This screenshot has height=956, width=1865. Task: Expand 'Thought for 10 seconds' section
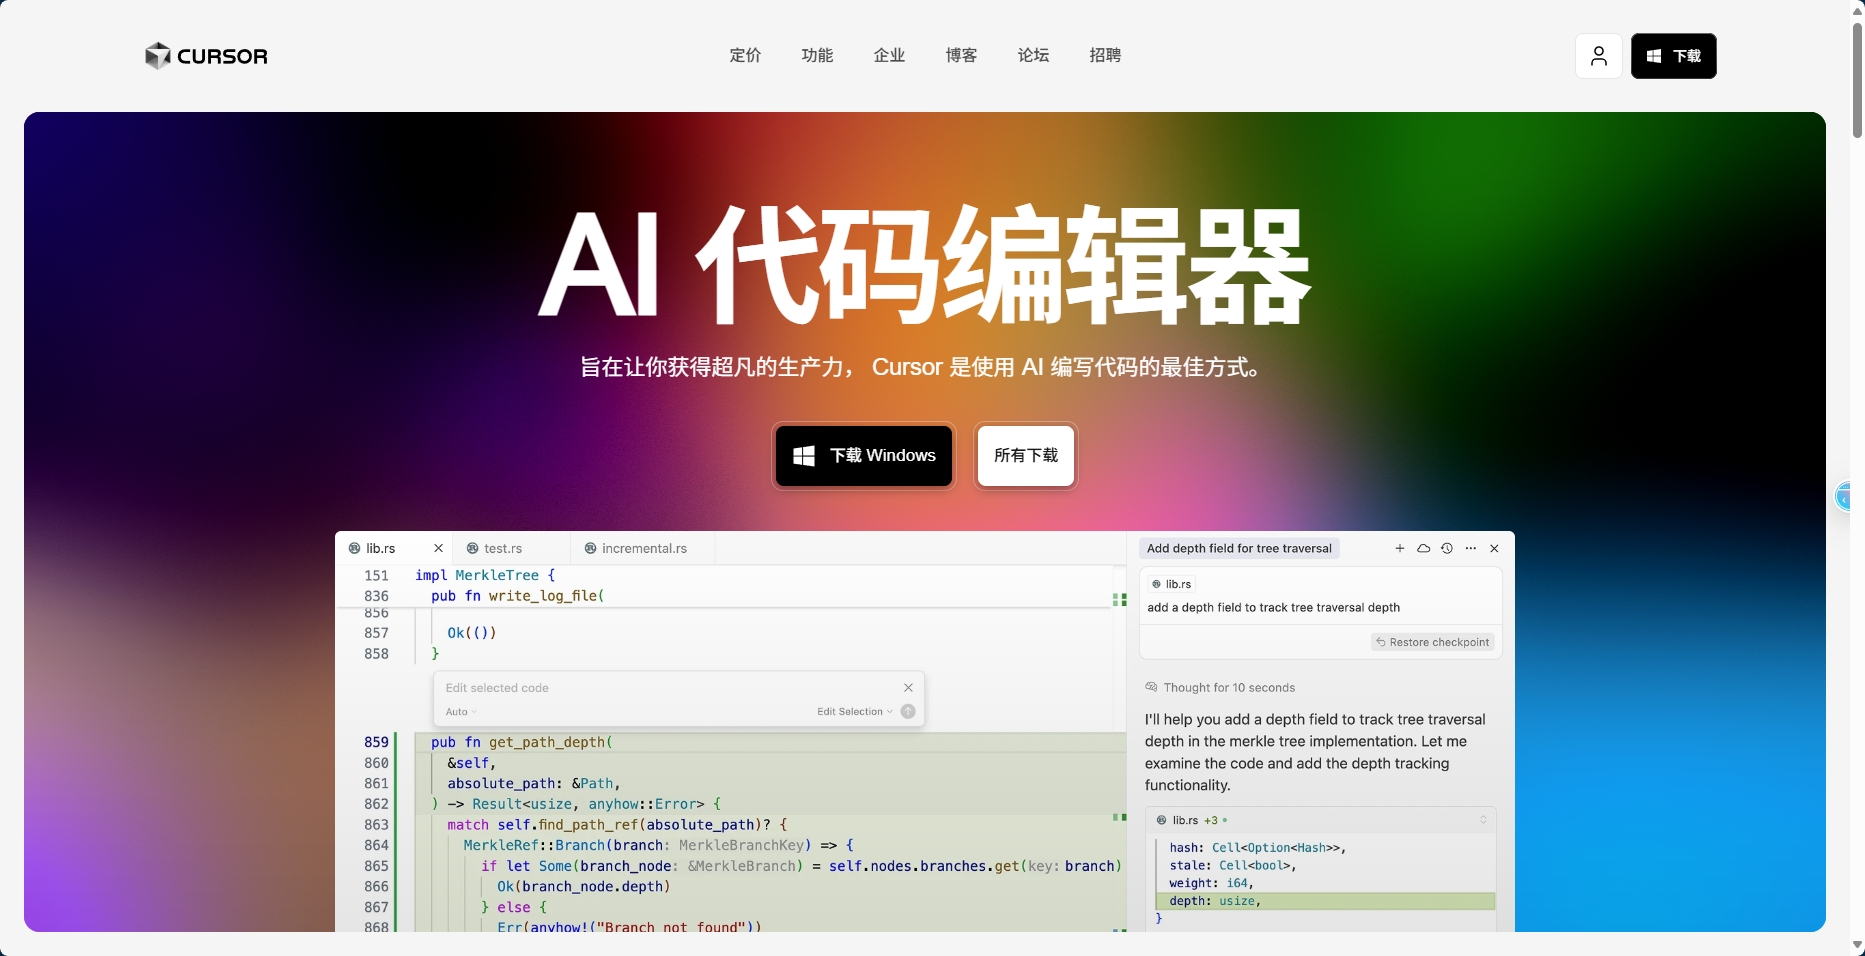tap(1220, 688)
